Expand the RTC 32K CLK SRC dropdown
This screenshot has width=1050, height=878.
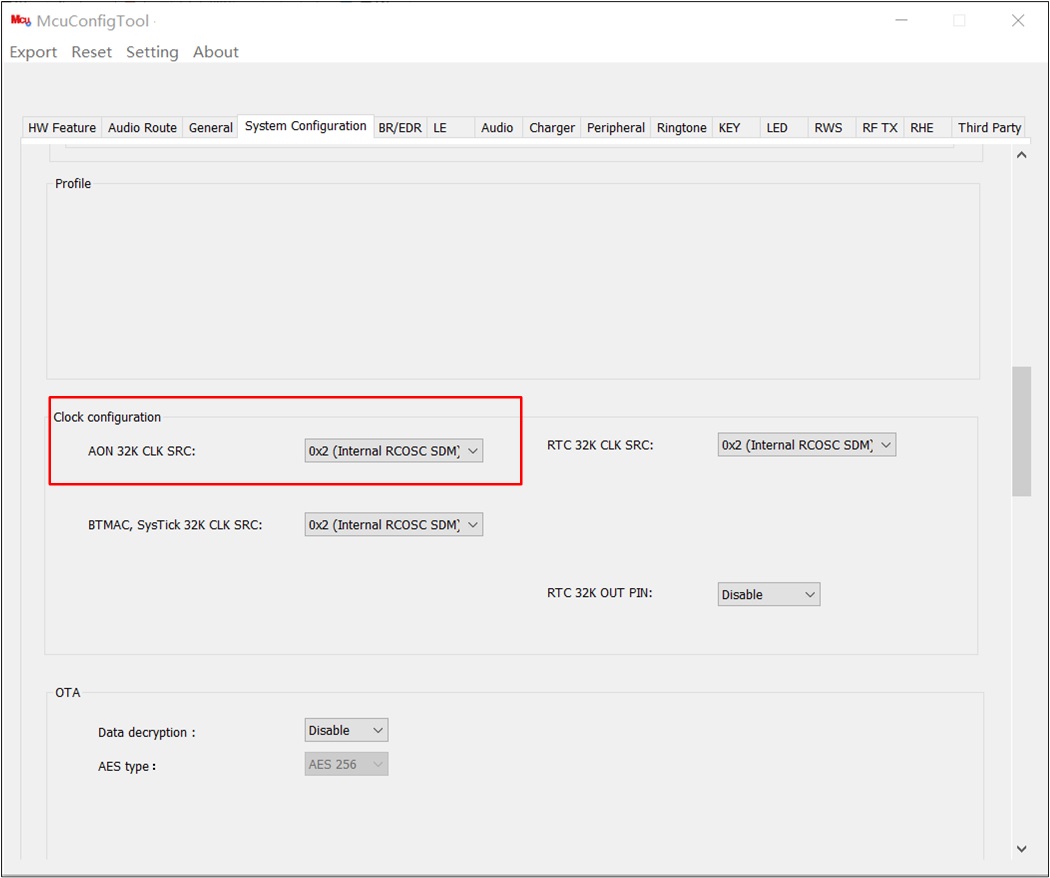pyautogui.click(x=806, y=445)
